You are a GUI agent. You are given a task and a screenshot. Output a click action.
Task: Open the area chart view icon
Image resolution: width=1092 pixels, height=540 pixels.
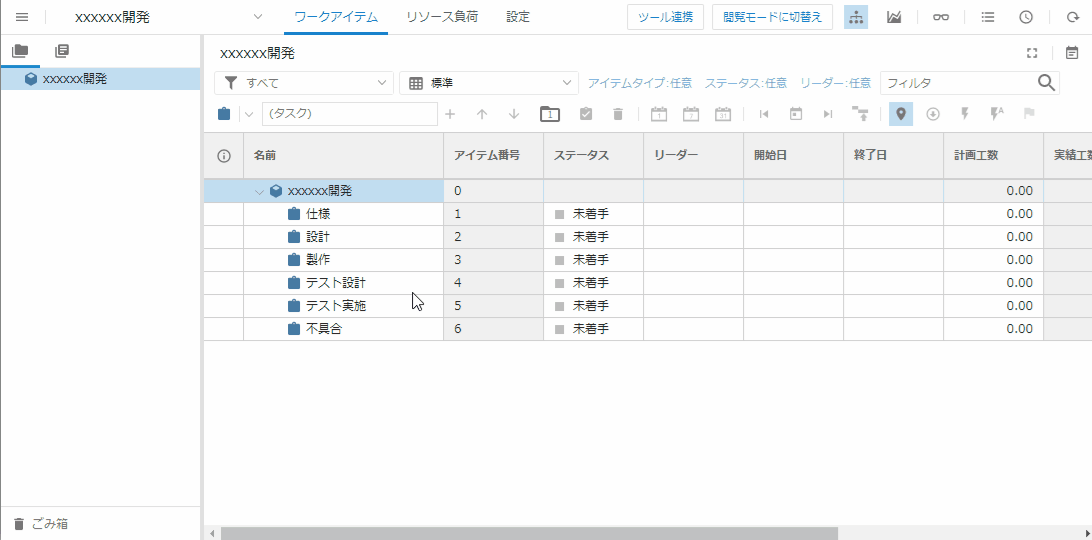[x=894, y=17]
